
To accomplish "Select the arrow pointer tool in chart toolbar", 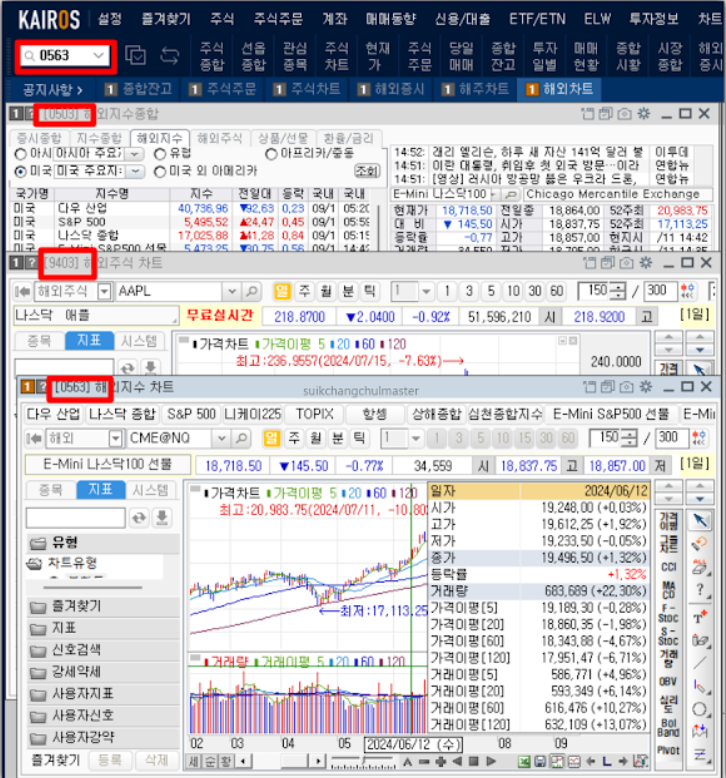I will pos(699,521).
